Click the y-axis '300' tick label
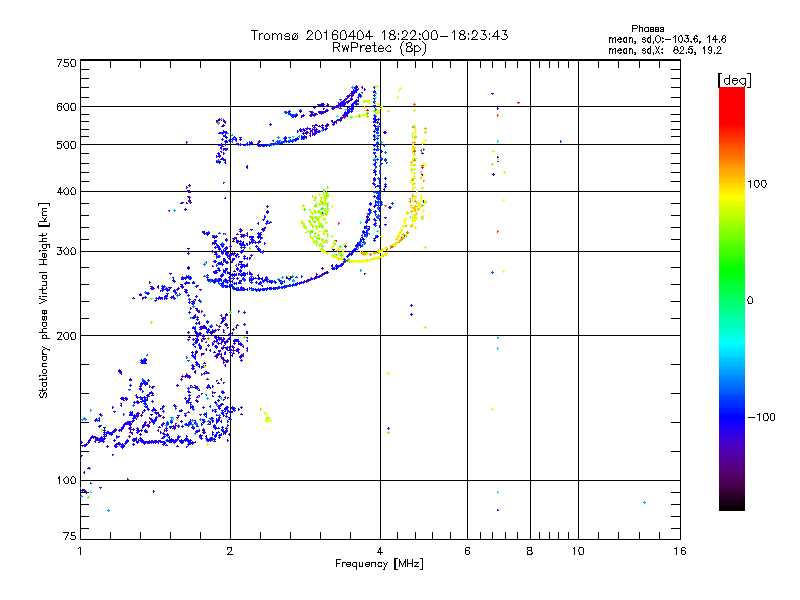The width and height of the screenshot is (800, 600). click(x=66, y=252)
